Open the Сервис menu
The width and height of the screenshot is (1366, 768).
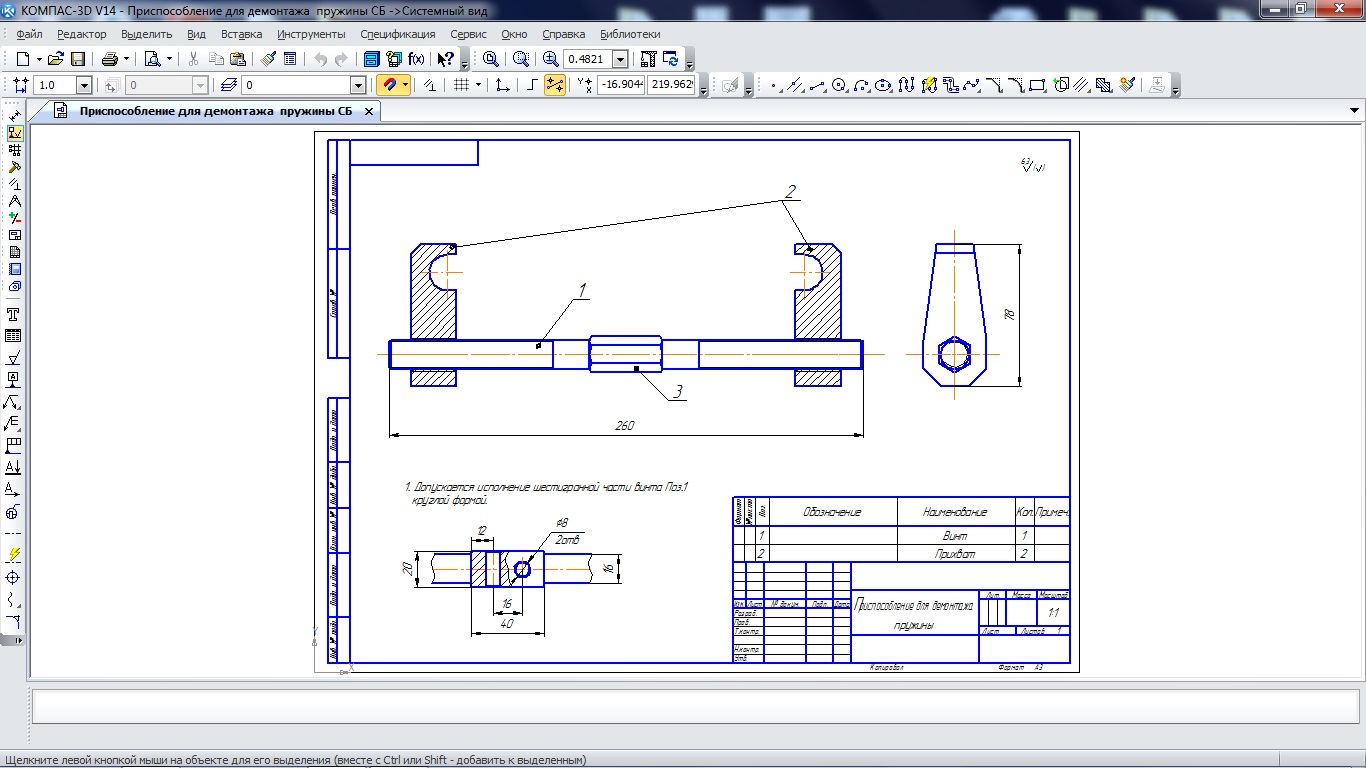(x=469, y=34)
